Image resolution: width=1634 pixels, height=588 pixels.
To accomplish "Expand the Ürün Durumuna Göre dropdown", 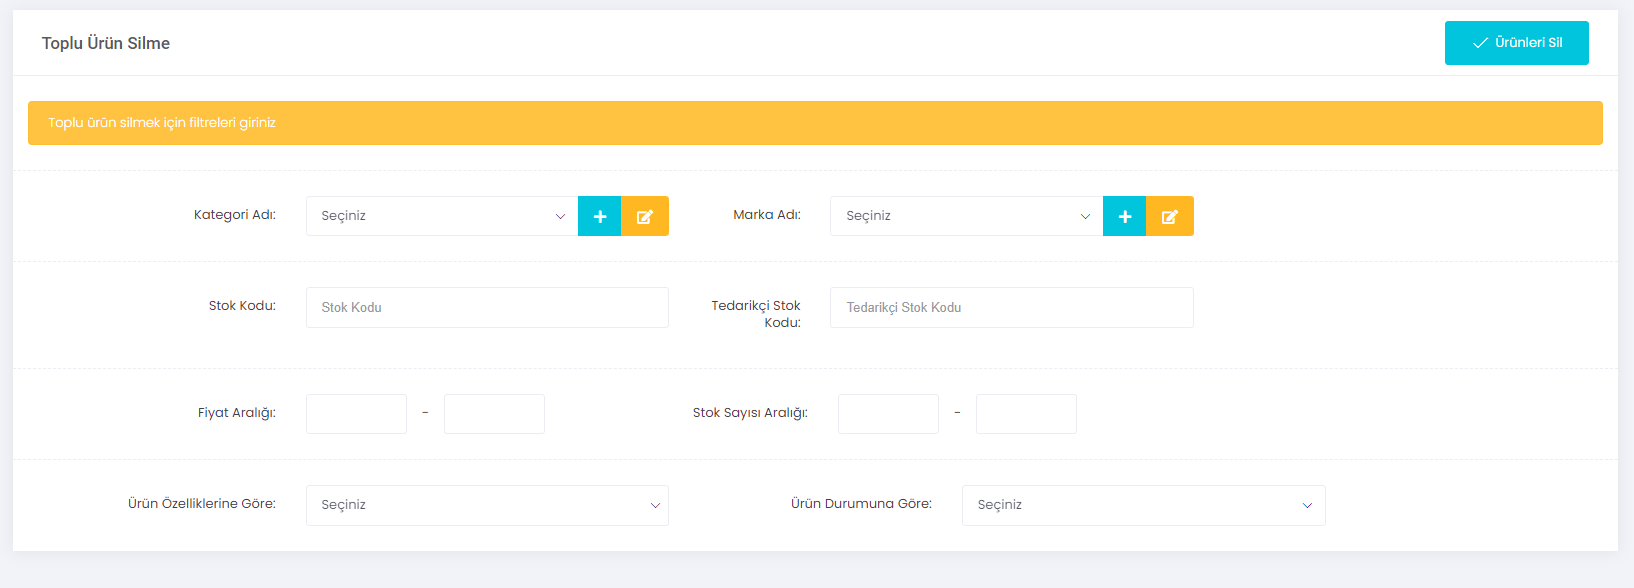I will coord(1144,505).
